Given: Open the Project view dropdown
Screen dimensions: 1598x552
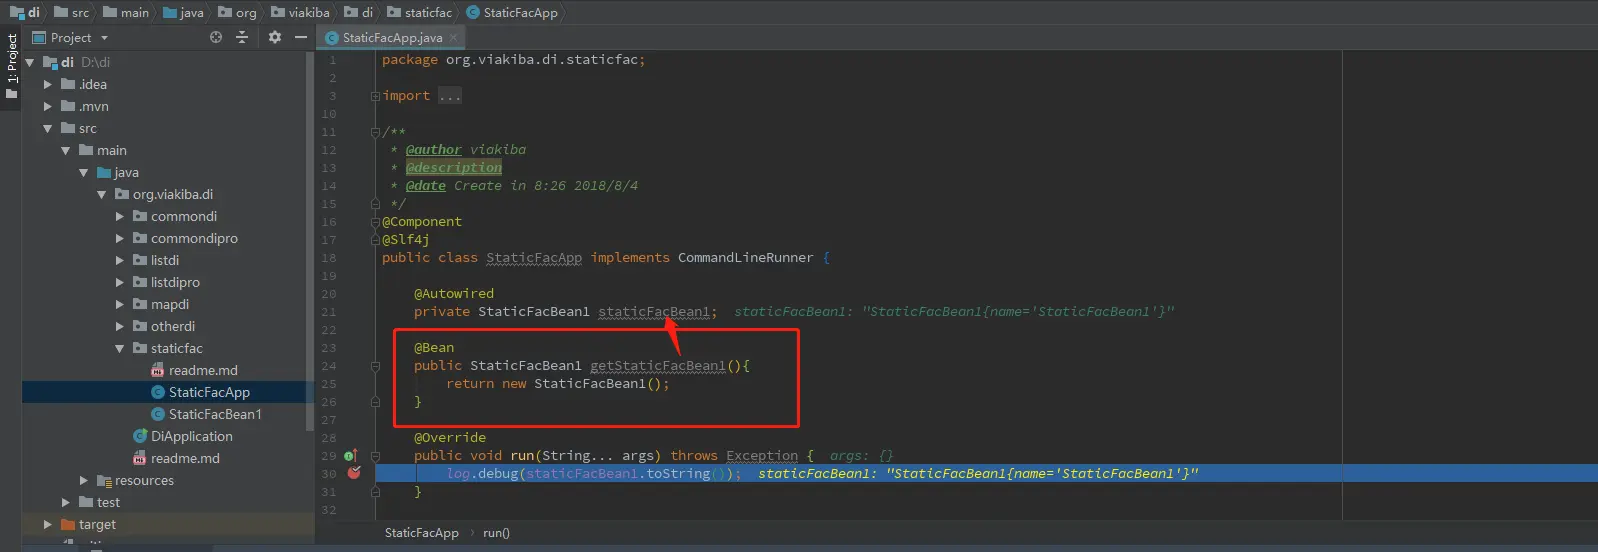Looking at the screenshot, I should 104,38.
